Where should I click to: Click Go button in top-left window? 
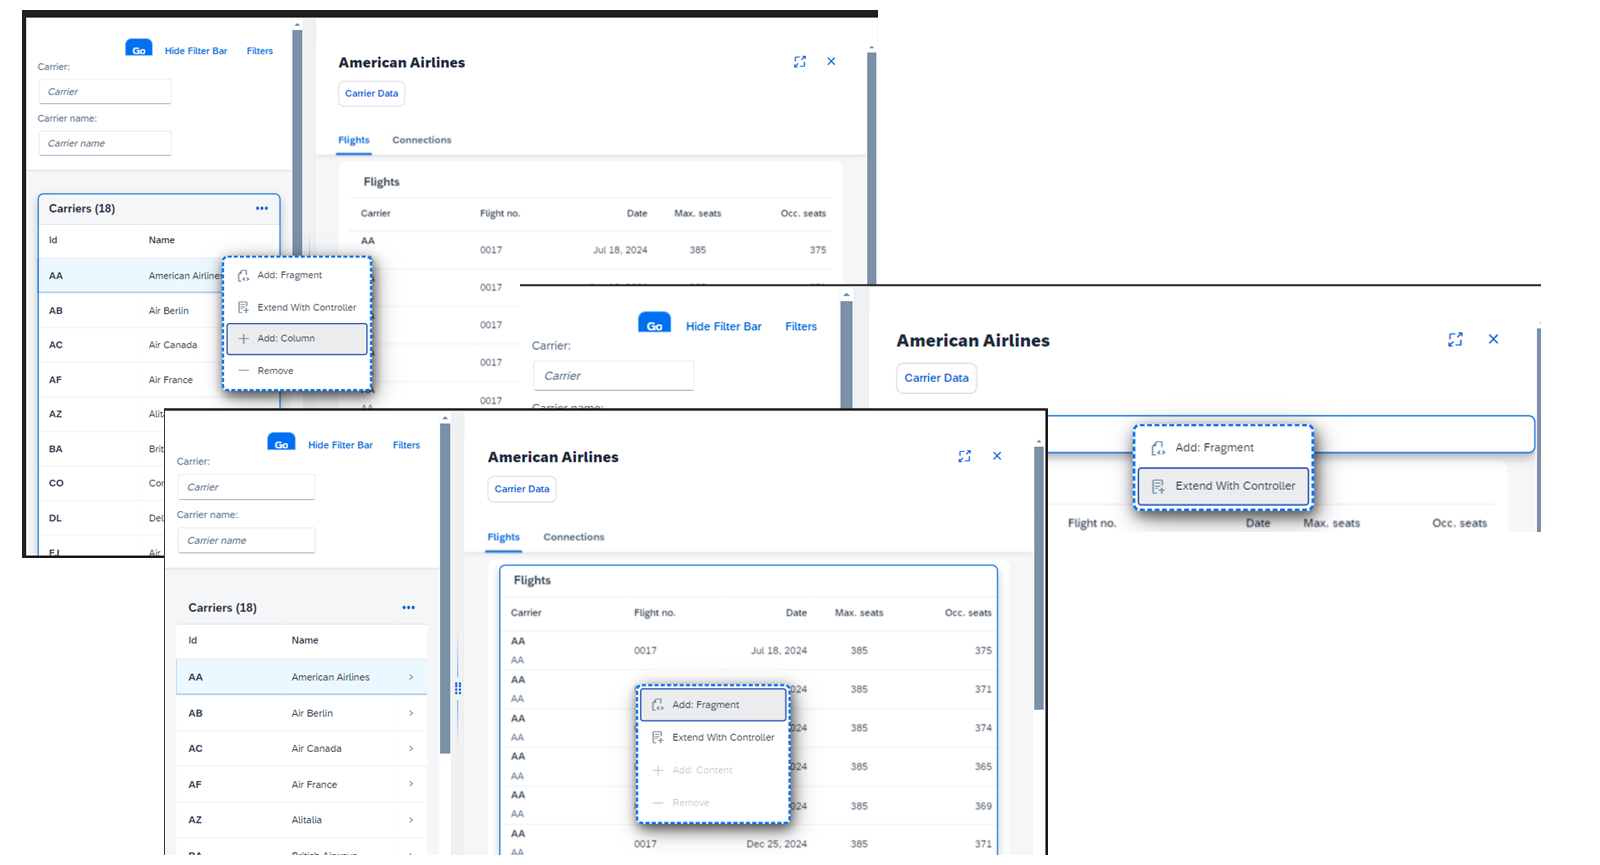tap(139, 48)
